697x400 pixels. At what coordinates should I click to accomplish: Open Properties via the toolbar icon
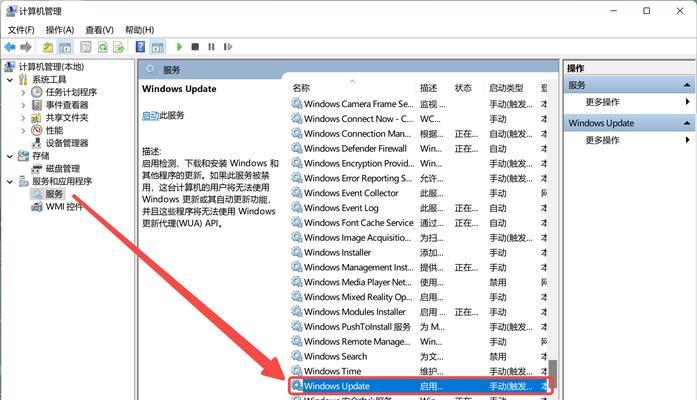tap(86, 47)
